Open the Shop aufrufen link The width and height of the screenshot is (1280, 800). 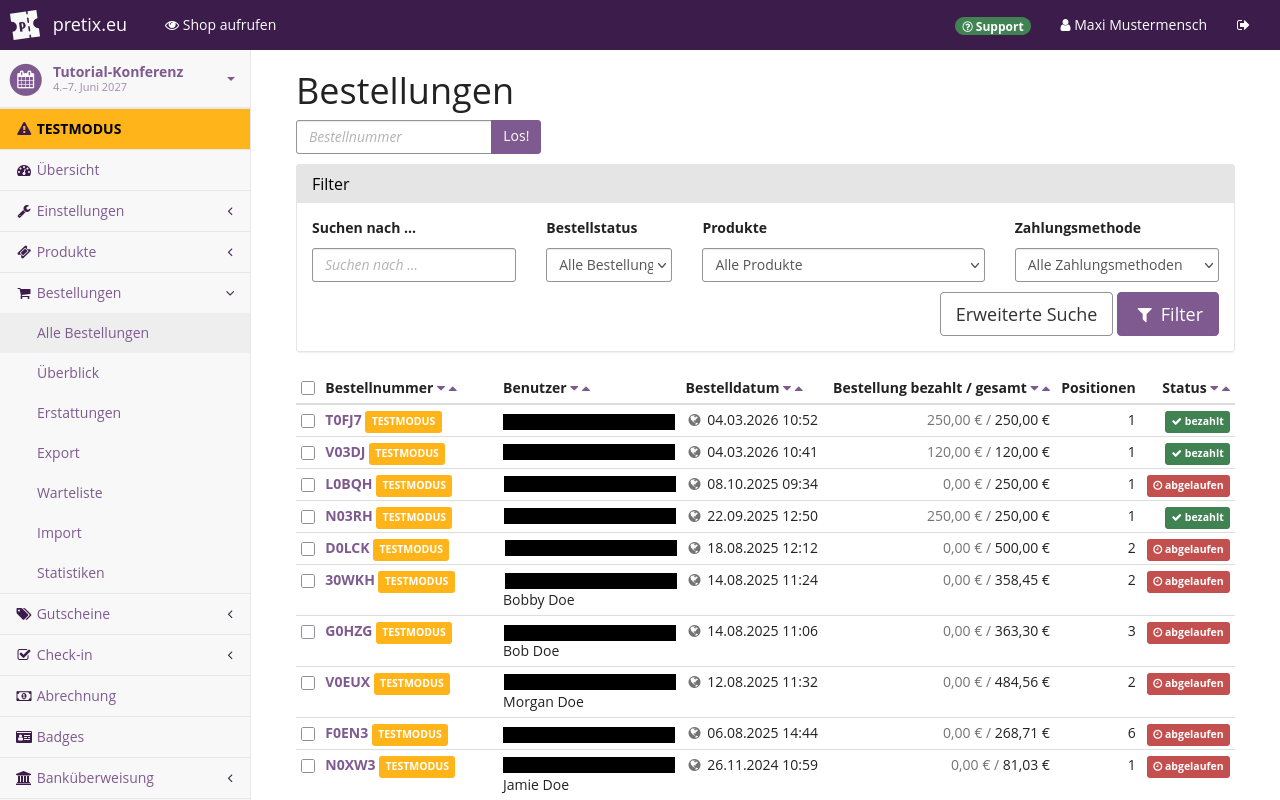[x=221, y=25]
